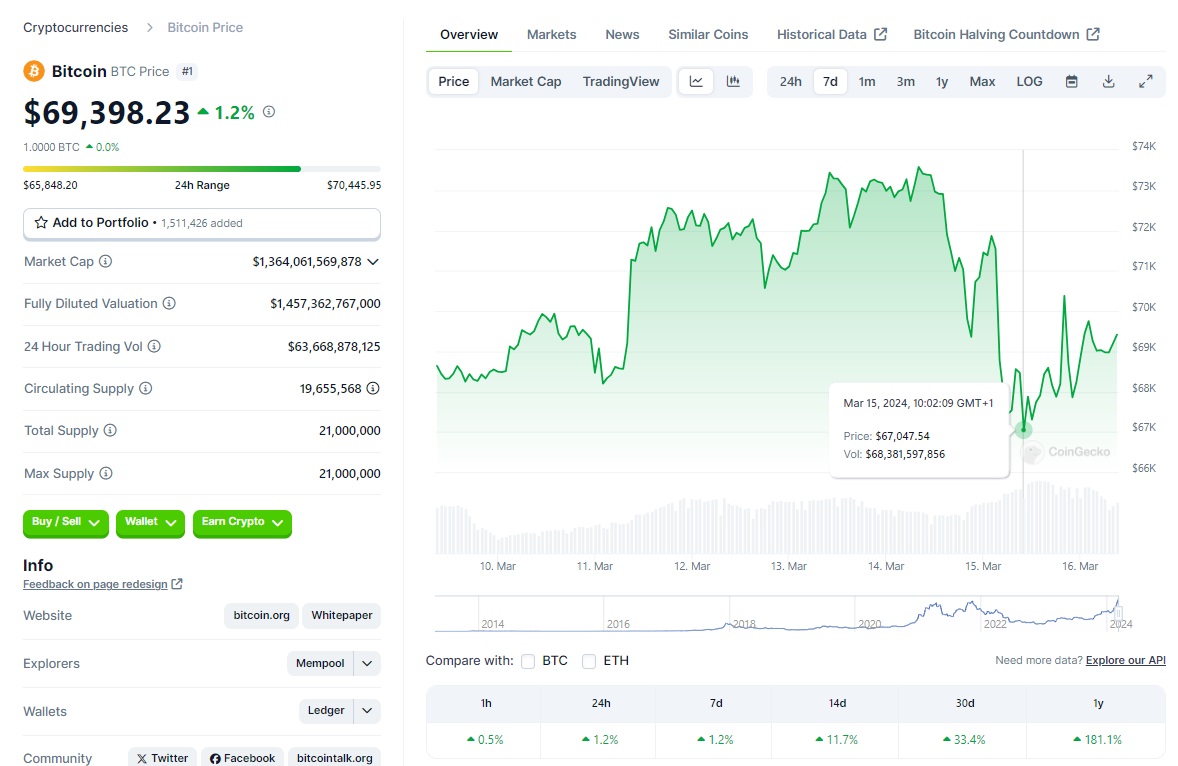Enable LOG scale on chart

coord(1029,81)
